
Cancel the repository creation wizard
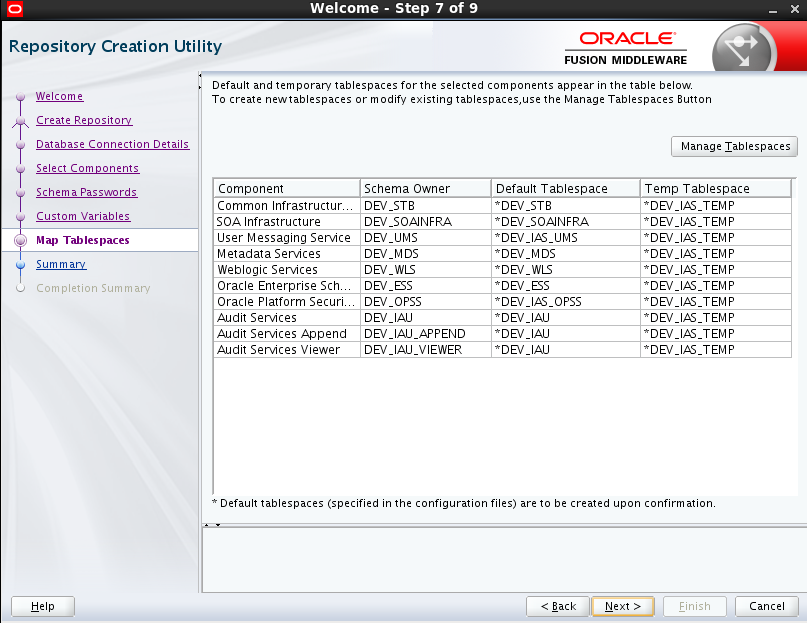766,606
